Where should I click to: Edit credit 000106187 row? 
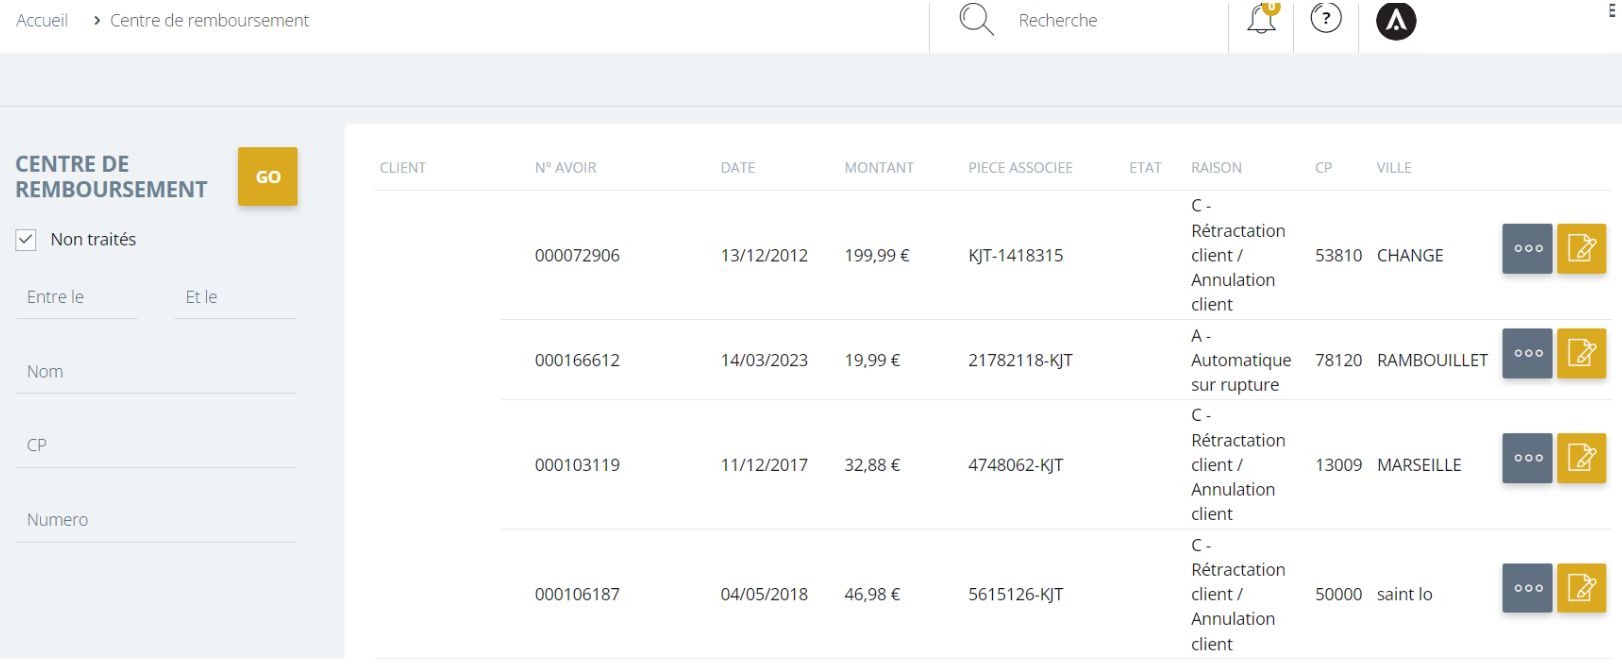click(1581, 588)
